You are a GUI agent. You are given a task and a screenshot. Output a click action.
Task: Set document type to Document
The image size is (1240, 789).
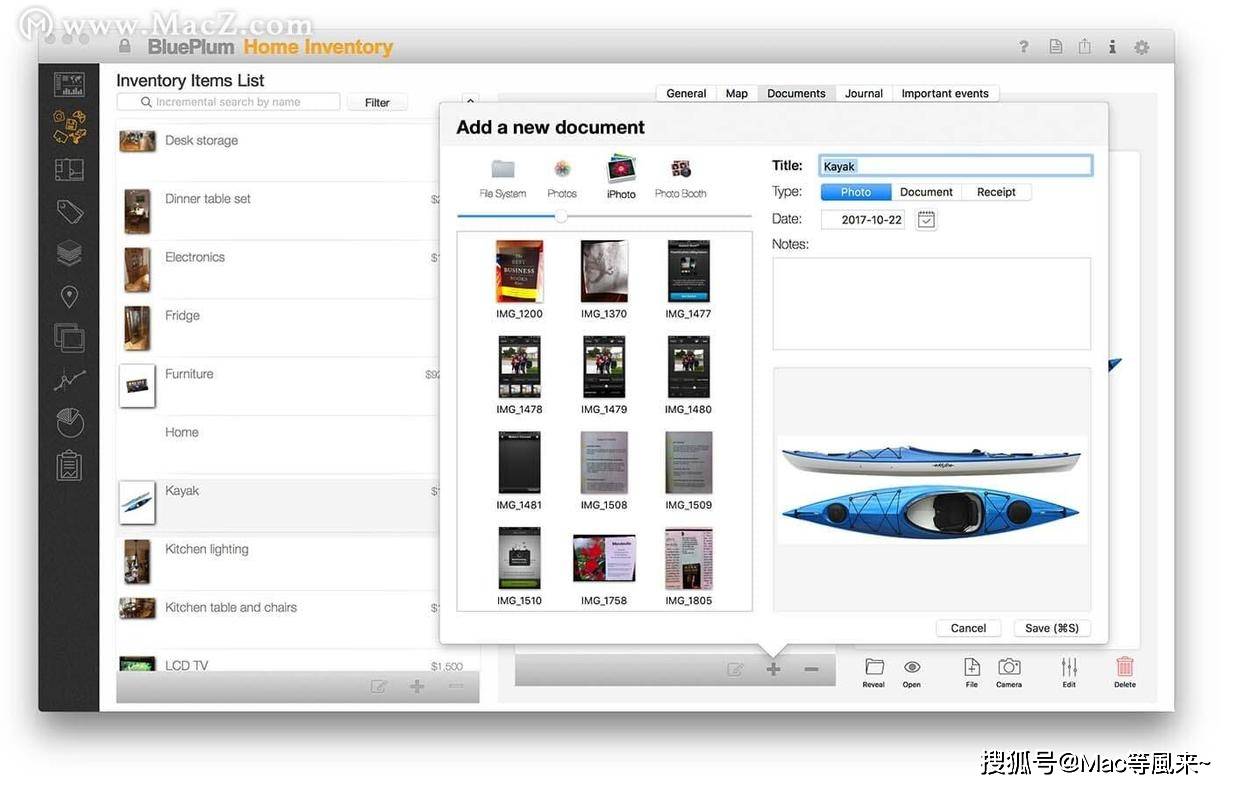click(926, 192)
